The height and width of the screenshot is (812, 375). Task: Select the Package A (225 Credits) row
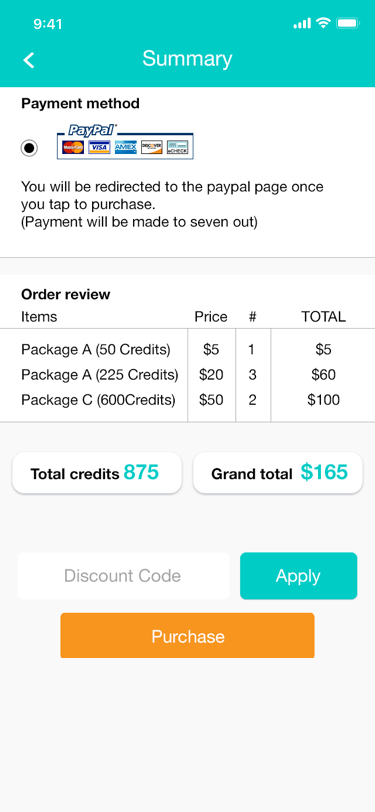coord(188,374)
